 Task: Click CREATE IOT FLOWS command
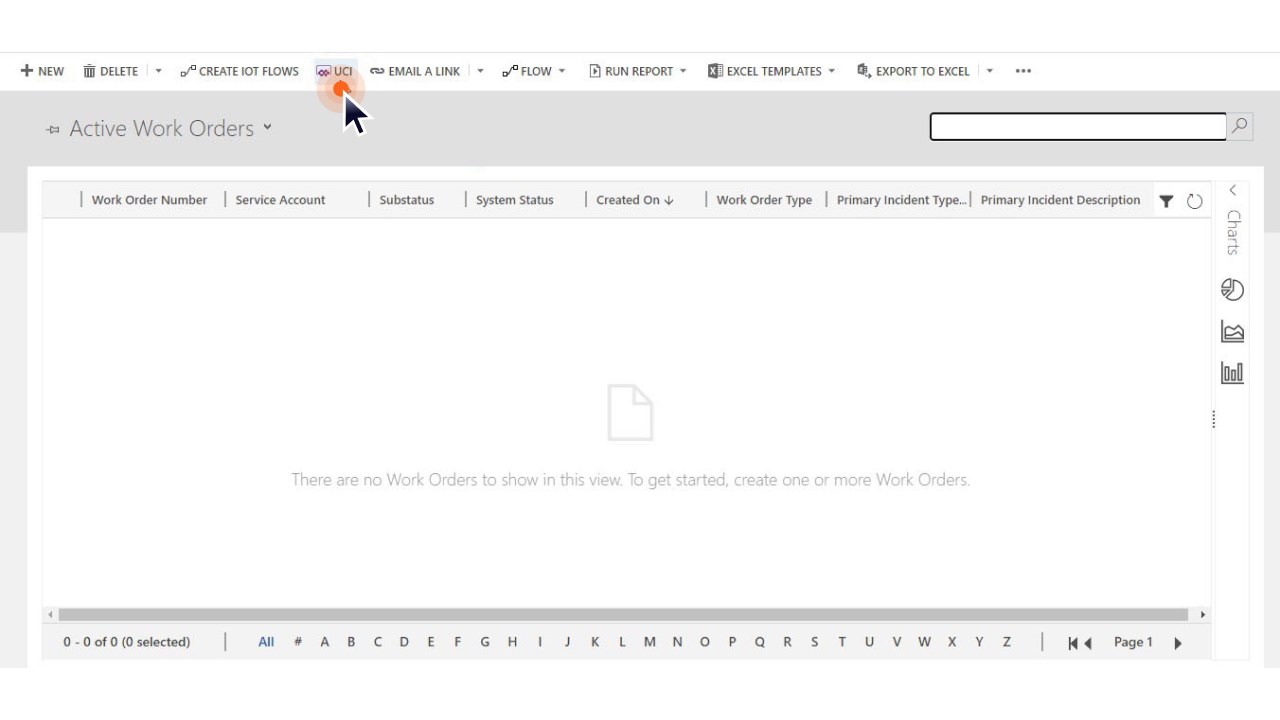pos(239,71)
